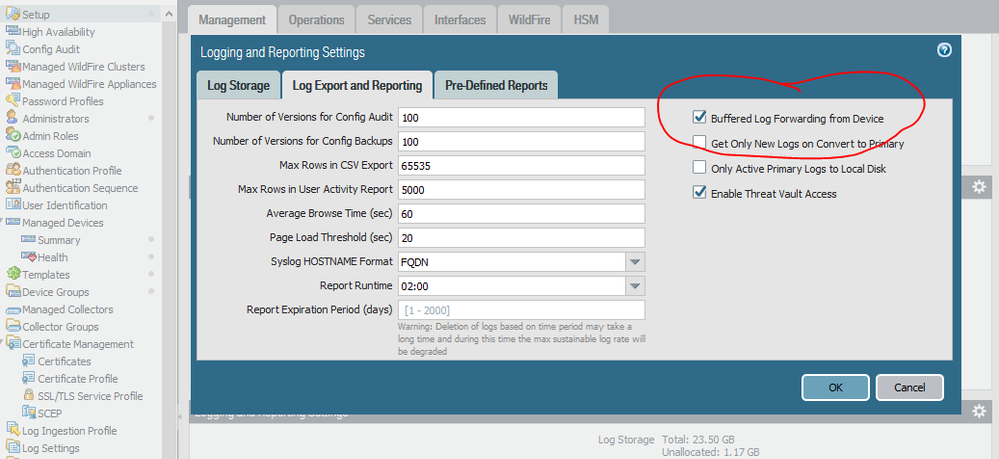Click sidebar scrollbar up arrow

pyautogui.click(x=168, y=14)
